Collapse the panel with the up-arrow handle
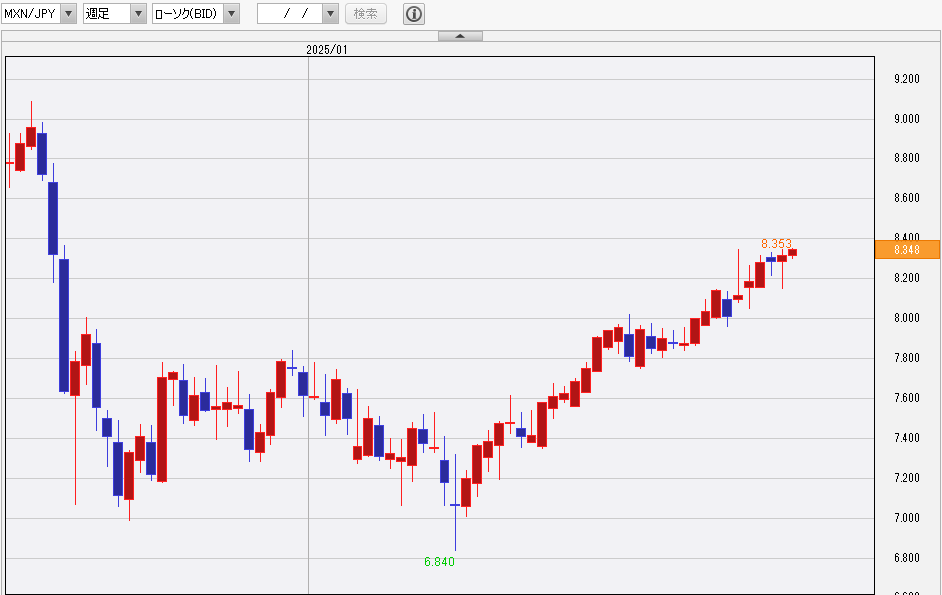This screenshot has width=942, height=595. [x=460, y=36]
